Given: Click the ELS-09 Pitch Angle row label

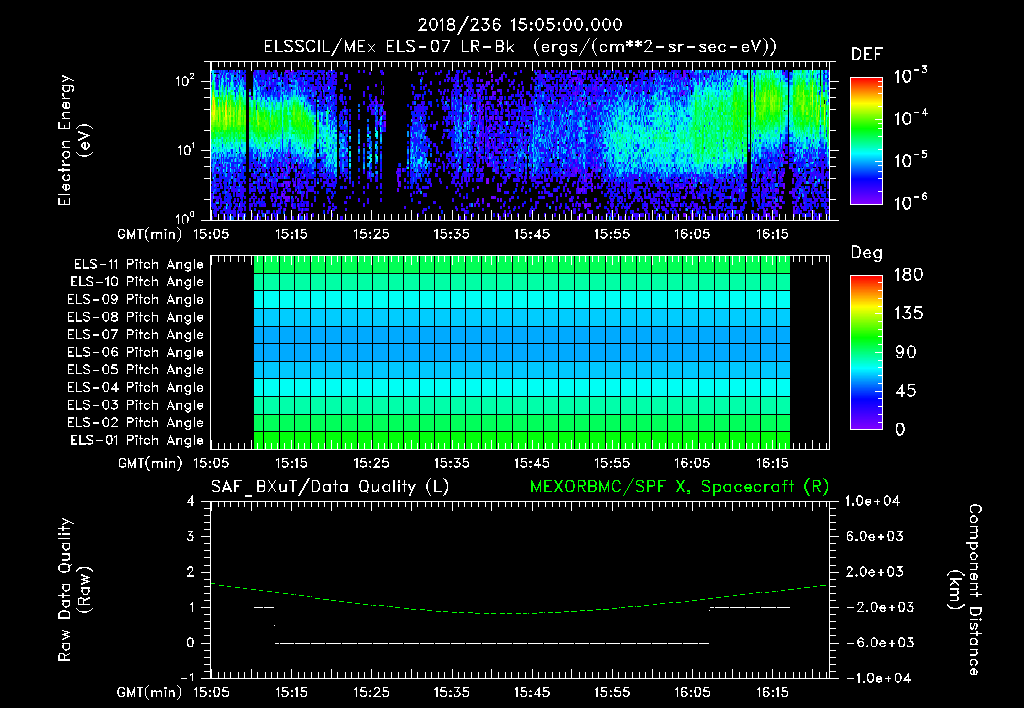Looking at the screenshot, I should (135, 300).
